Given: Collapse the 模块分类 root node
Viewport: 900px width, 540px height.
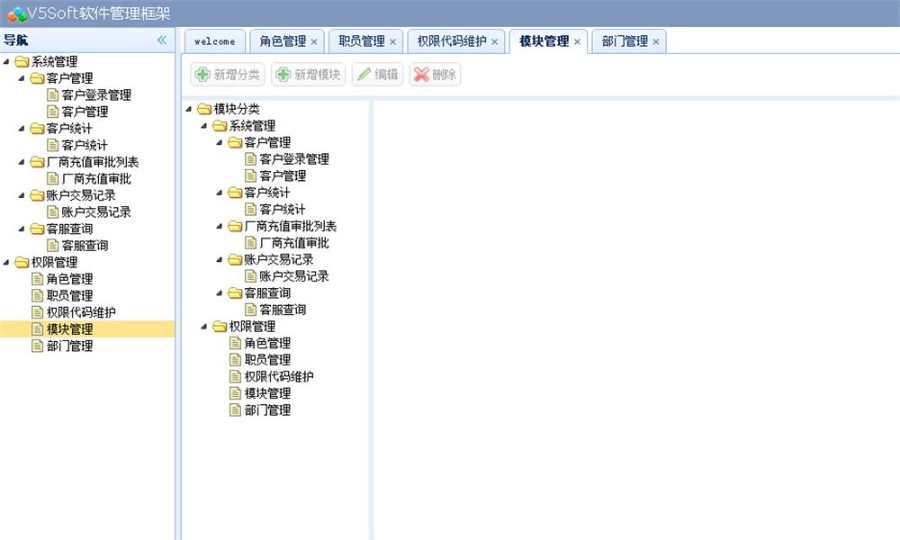Looking at the screenshot, I should pos(189,108).
